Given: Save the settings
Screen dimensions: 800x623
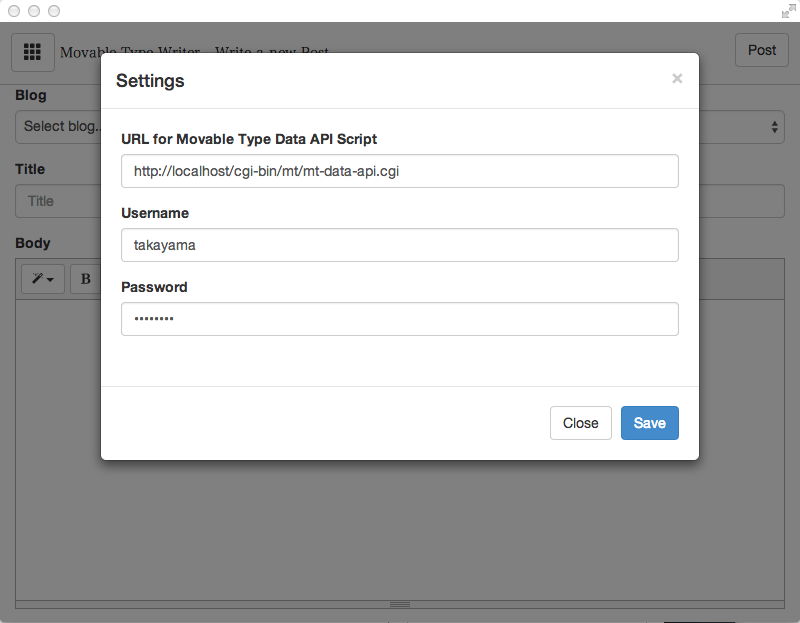Looking at the screenshot, I should click(649, 423).
